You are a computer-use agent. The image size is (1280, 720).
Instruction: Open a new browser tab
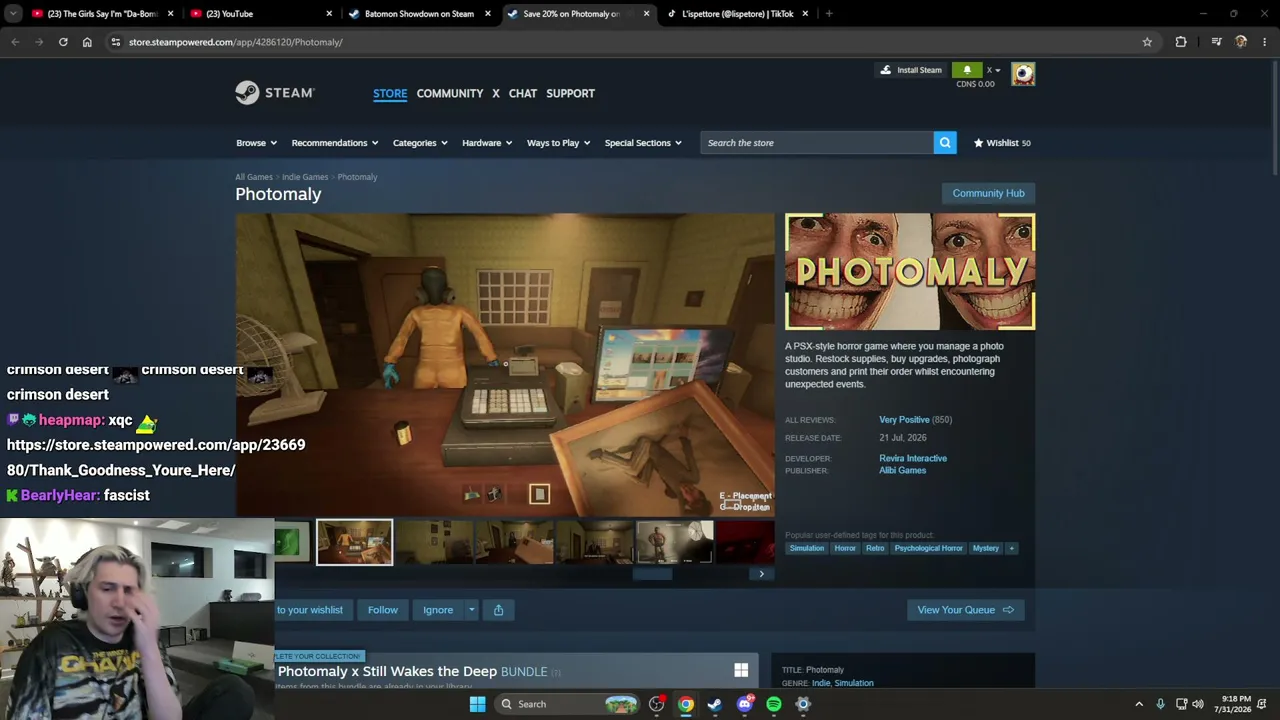tap(829, 14)
